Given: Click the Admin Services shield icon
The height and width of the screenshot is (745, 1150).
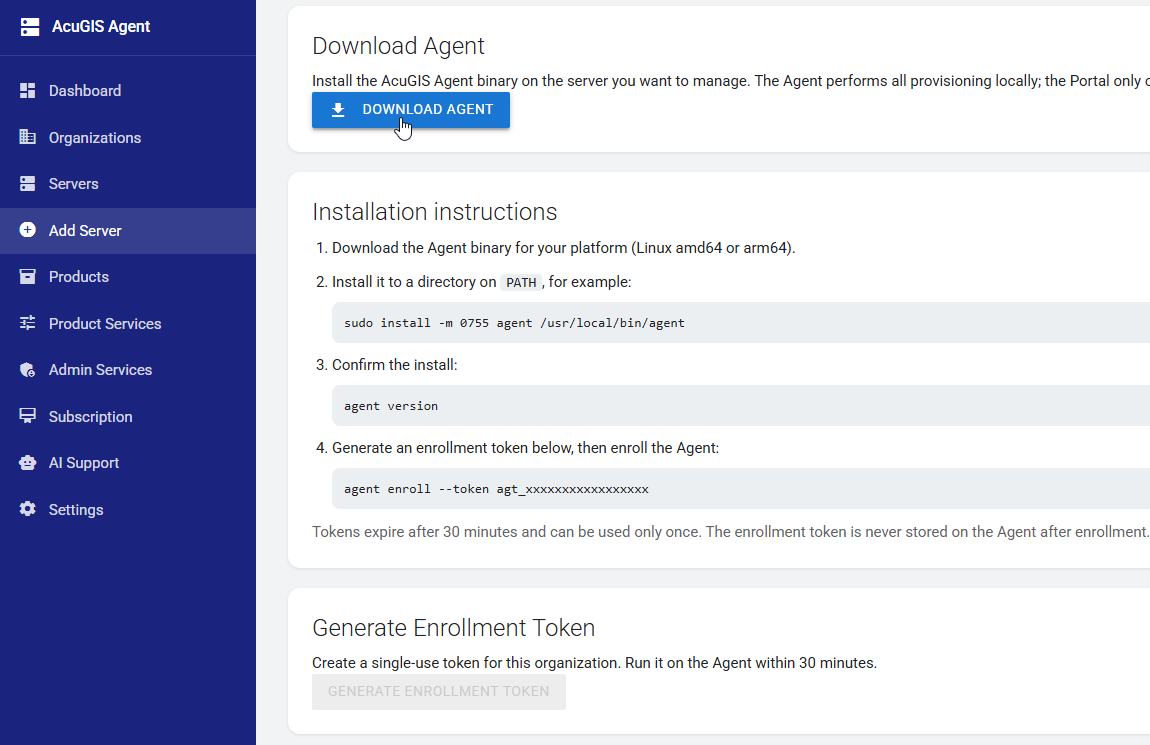Looking at the screenshot, I should coord(27,370).
